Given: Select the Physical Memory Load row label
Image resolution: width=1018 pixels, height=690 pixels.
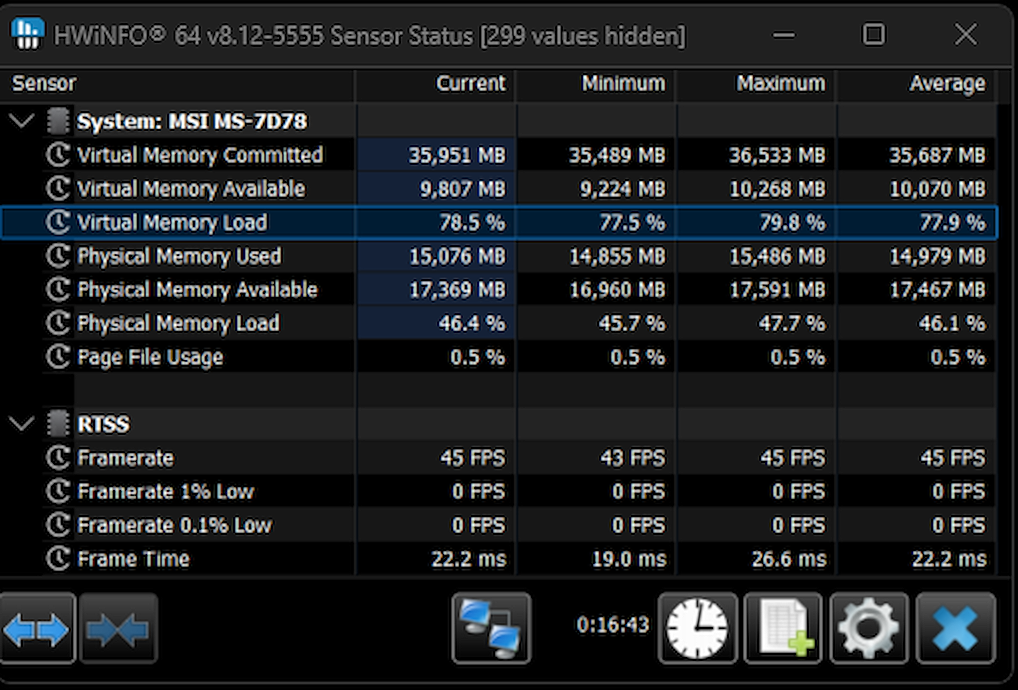Looking at the screenshot, I should point(179,323).
